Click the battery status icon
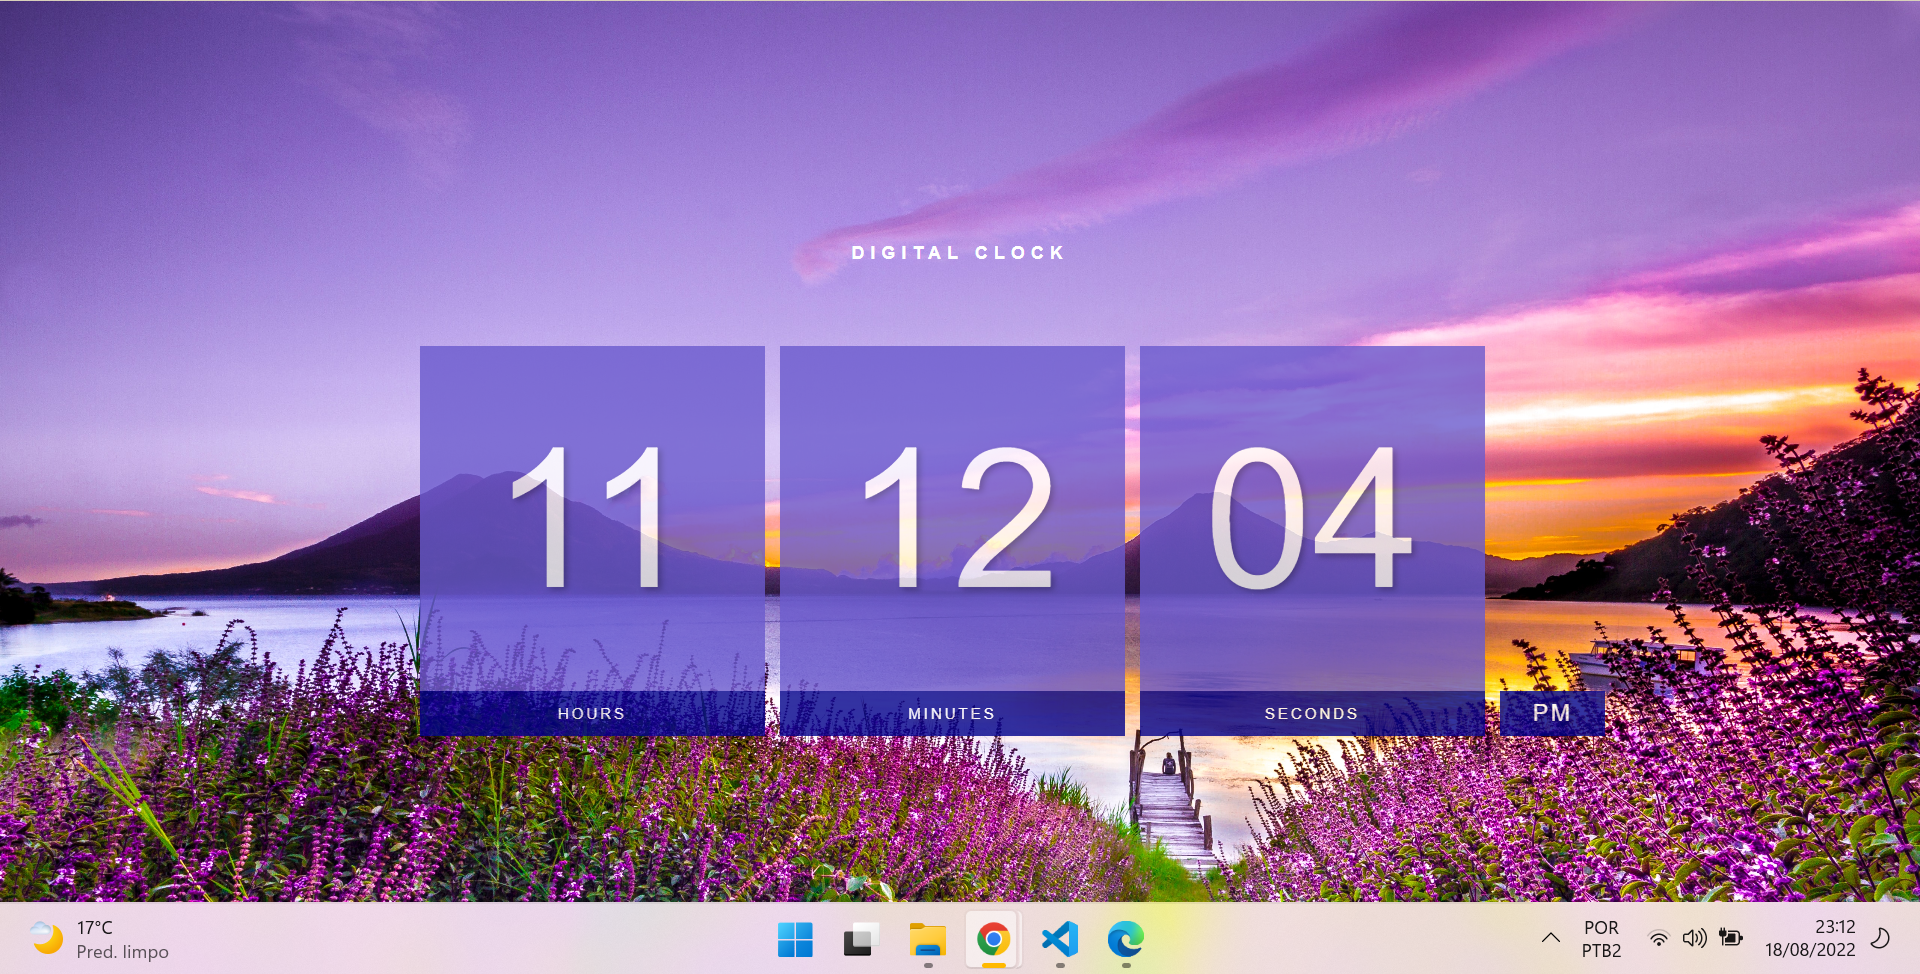The image size is (1920, 974). pyautogui.click(x=1730, y=938)
